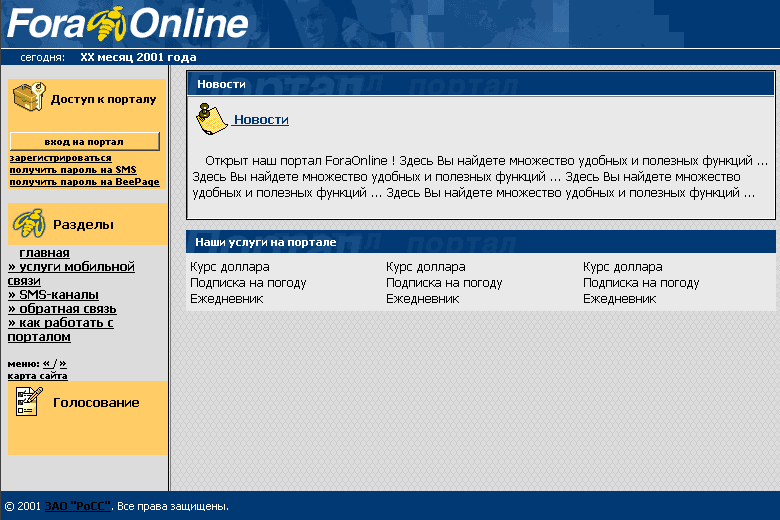This screenshot has height=520, width=780.
Task: Click Ежедневник in the middle column
Action: (x=423, y=299)
